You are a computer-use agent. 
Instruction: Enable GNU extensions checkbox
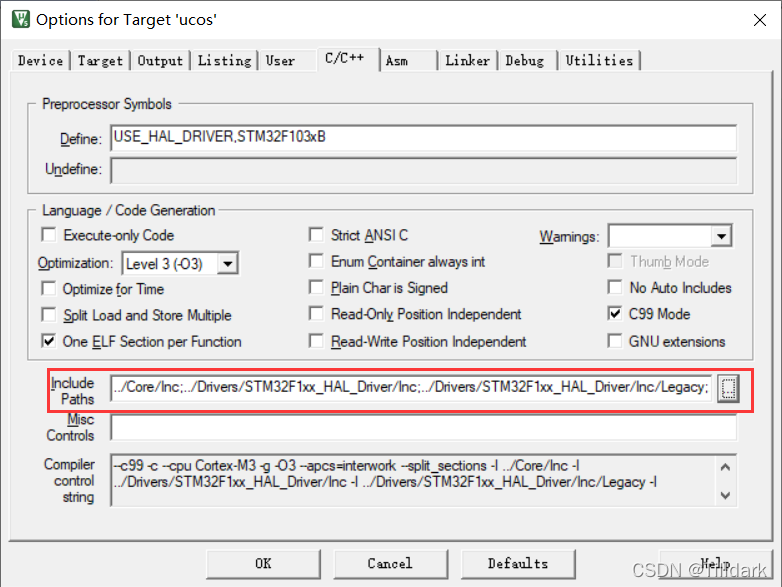coord(615,341)
